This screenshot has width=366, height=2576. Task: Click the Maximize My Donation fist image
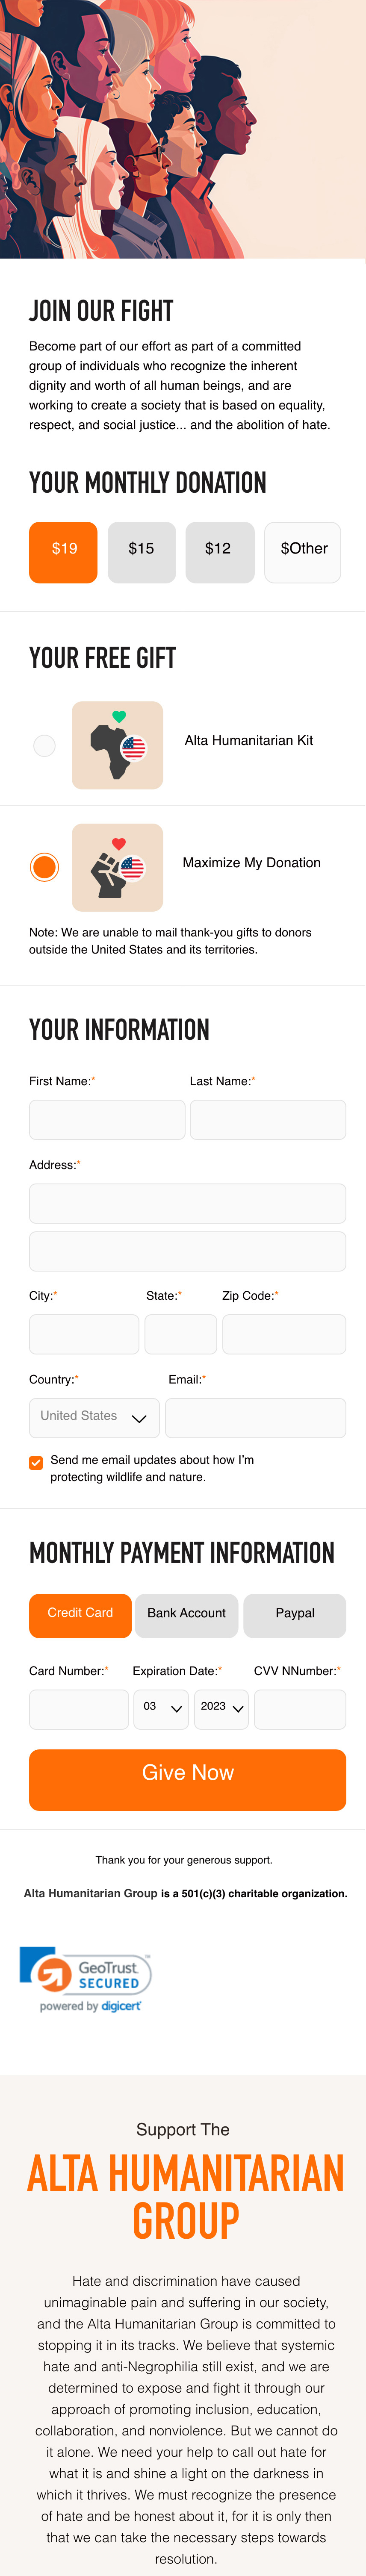click(117, 867)
